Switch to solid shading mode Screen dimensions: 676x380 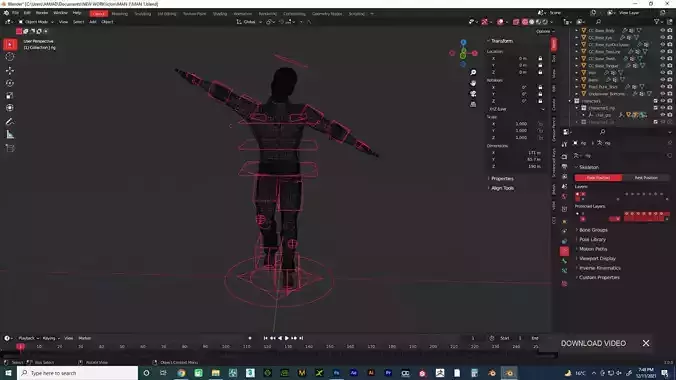tap(532, 22)
